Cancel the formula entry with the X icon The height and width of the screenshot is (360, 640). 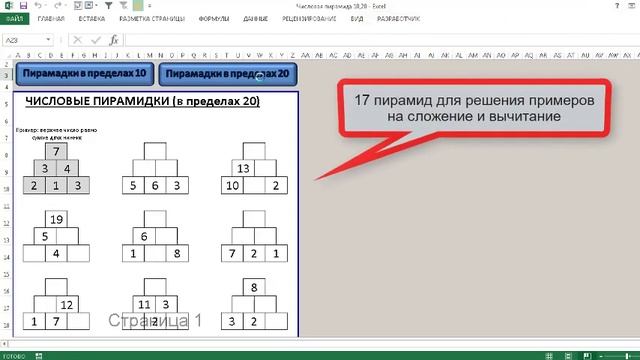(x=77, y=40)
